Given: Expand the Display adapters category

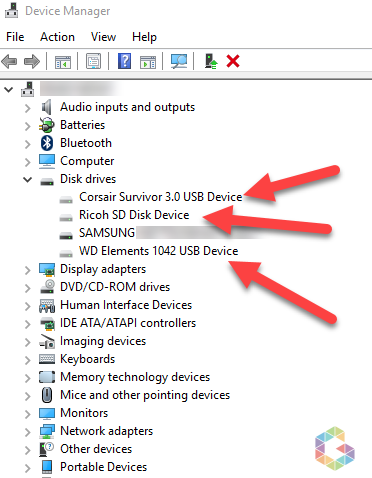Looking at the screenshot, I should click(28, 270).
